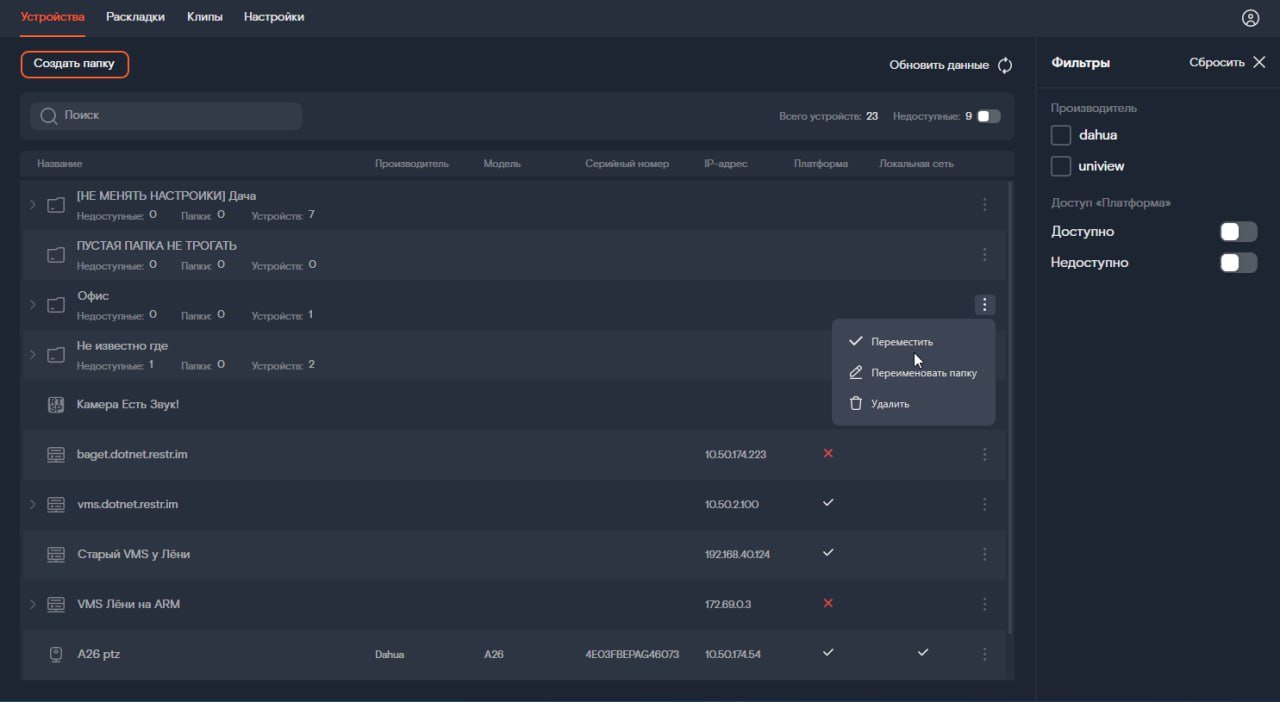Click the Поиск search input field
The width and height of the screenshot is (1280, 702).
[166, 116]
